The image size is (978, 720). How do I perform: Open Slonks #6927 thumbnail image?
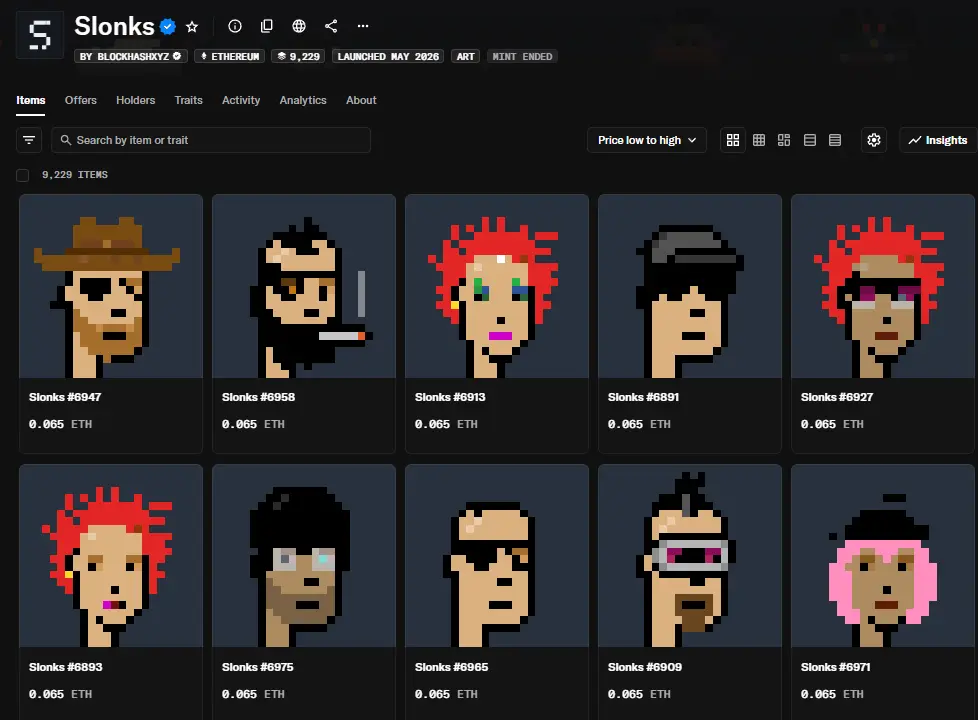(883, 286)
